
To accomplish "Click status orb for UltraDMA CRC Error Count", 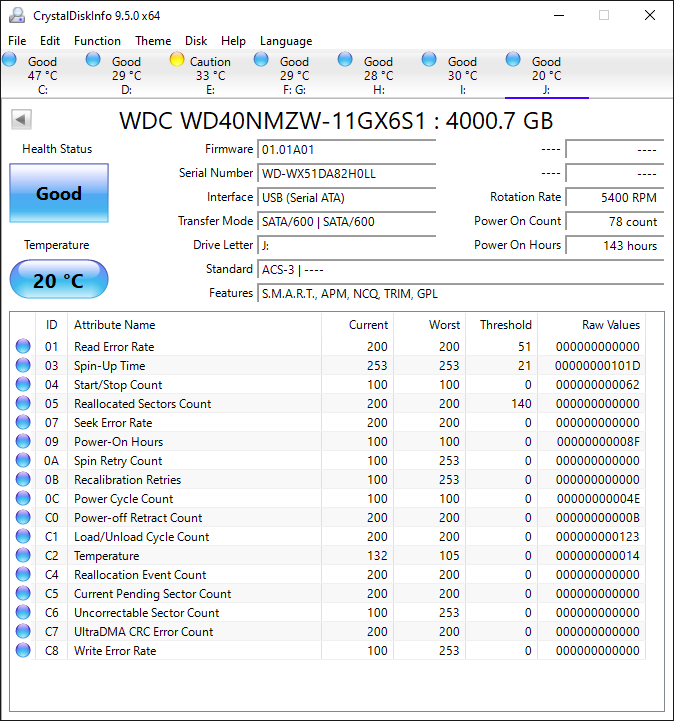I will (23, 631).
